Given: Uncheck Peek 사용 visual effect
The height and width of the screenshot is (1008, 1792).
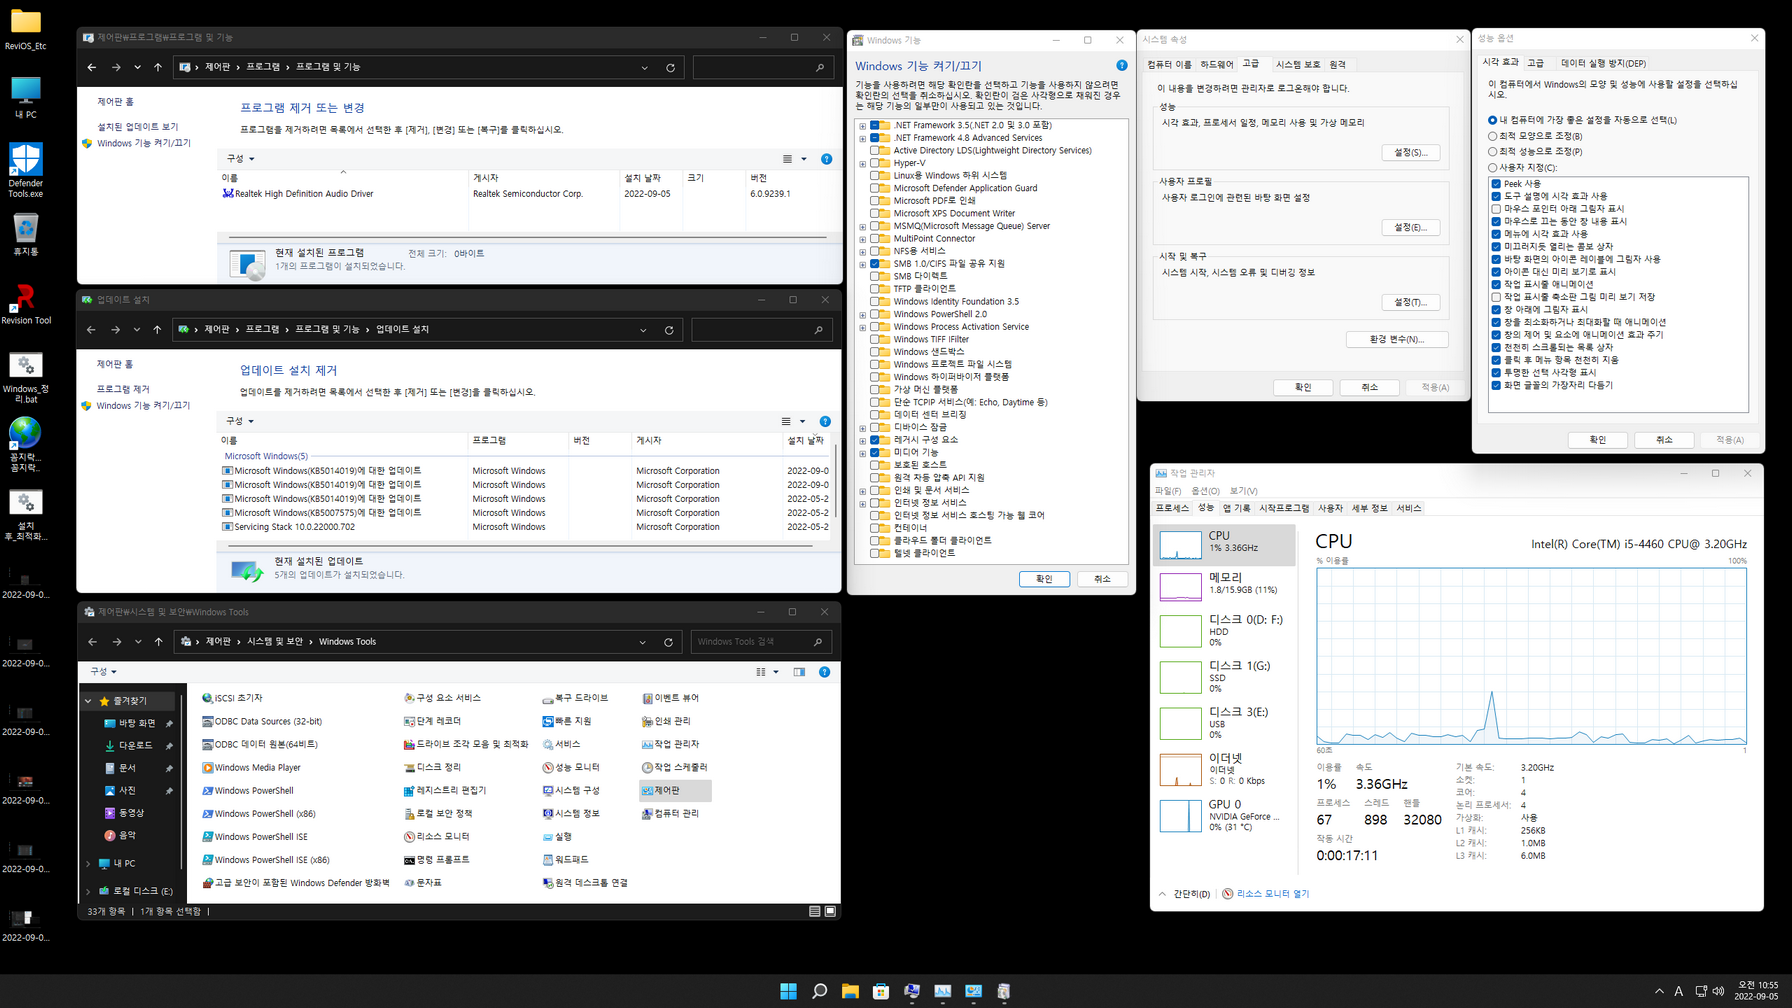Looking at the screenshot, I should (1496, 184).
